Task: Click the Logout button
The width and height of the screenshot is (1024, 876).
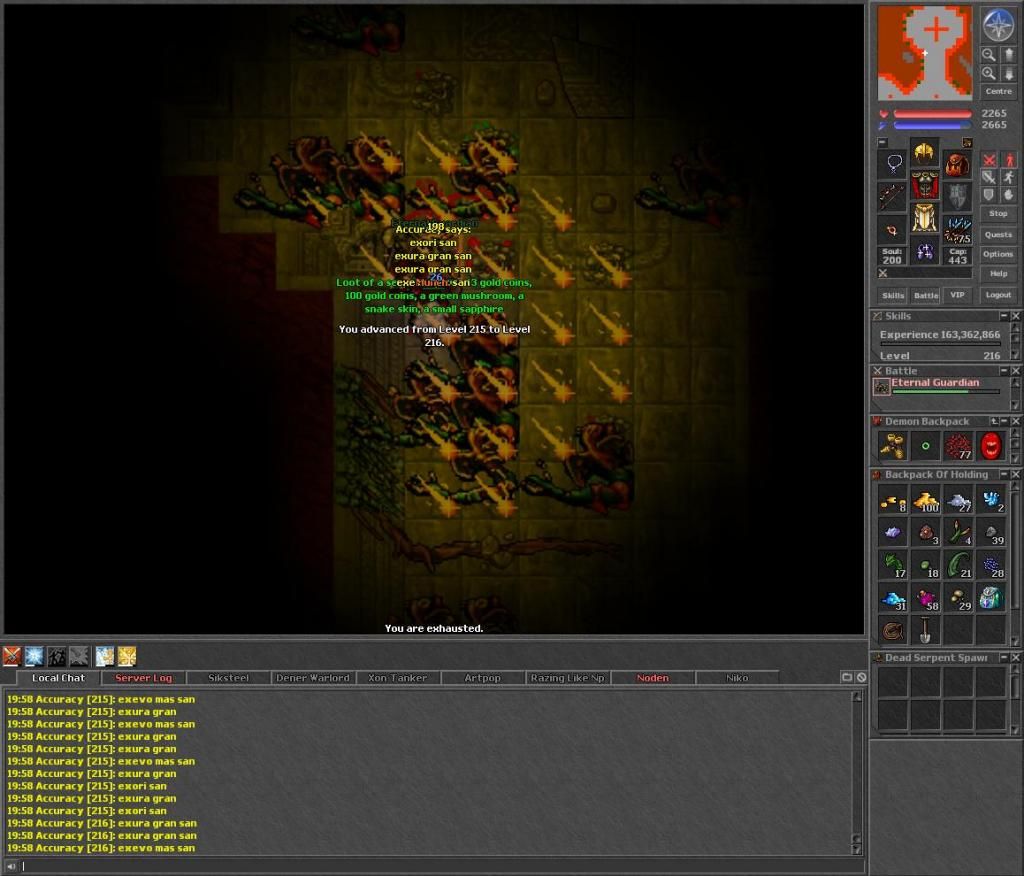Action: 998,295
